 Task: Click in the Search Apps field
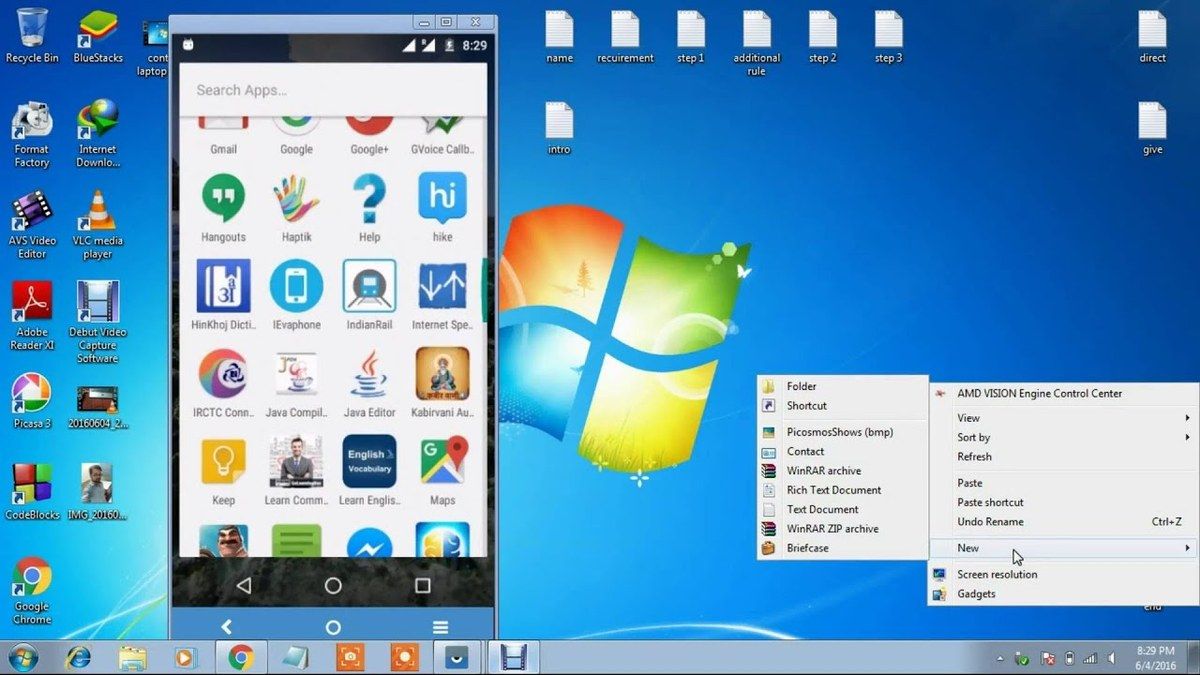[x=333, y=90]
